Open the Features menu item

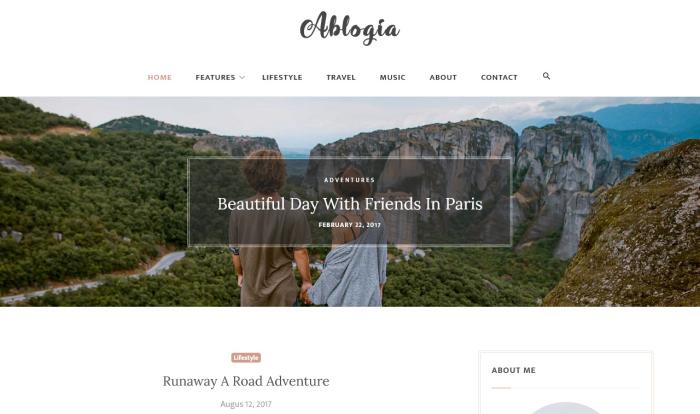pyautogui.click(x=215, y=77)
